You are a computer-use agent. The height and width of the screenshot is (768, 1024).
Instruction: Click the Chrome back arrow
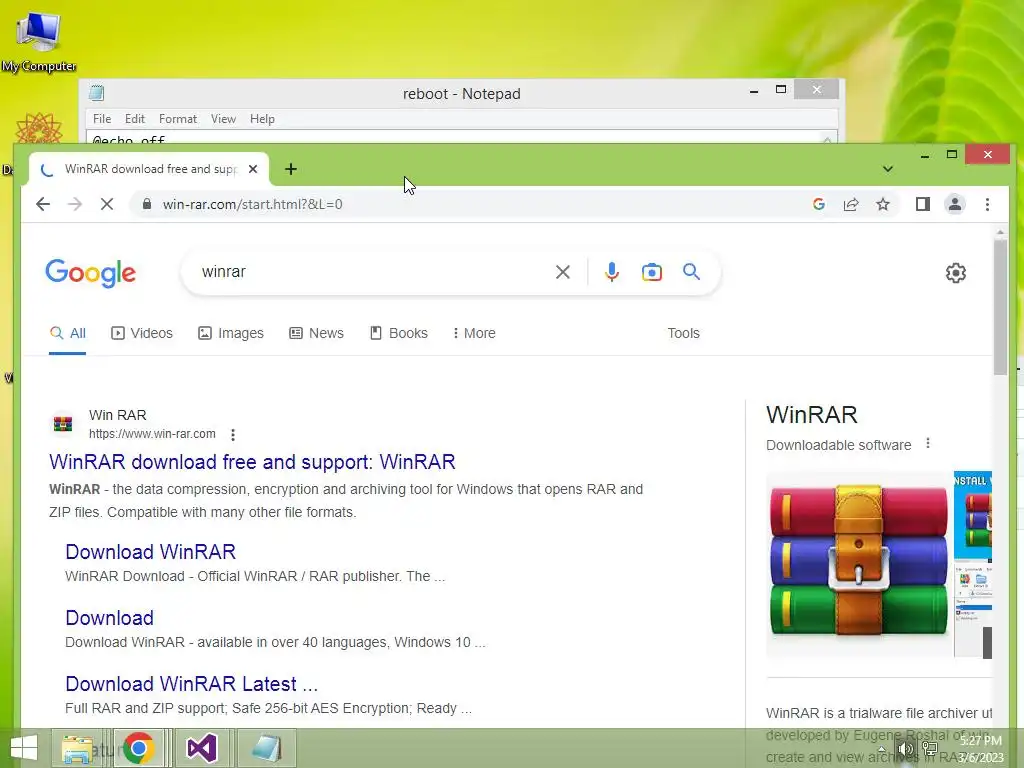click(x=43, y=204)
